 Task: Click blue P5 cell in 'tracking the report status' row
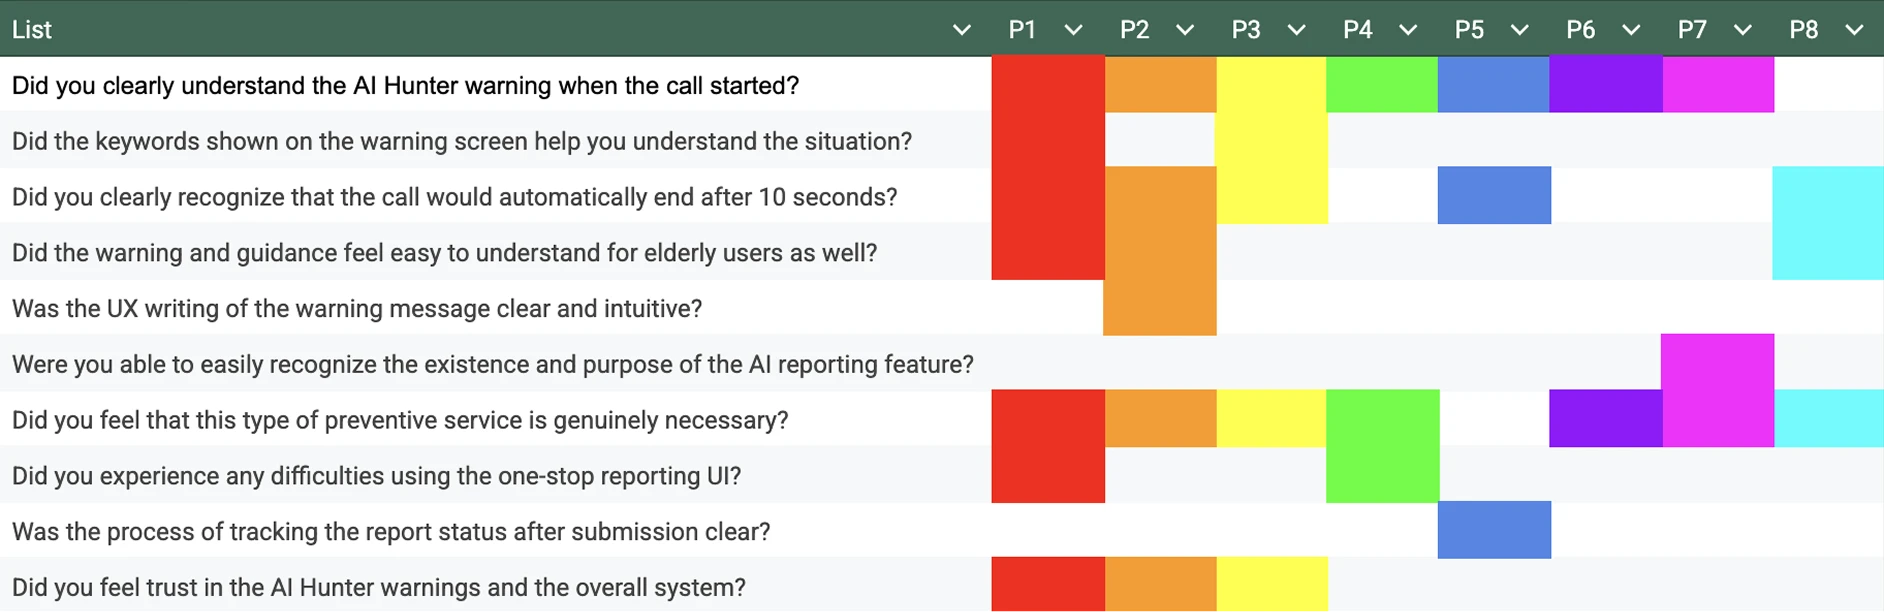pos(1494,530)
